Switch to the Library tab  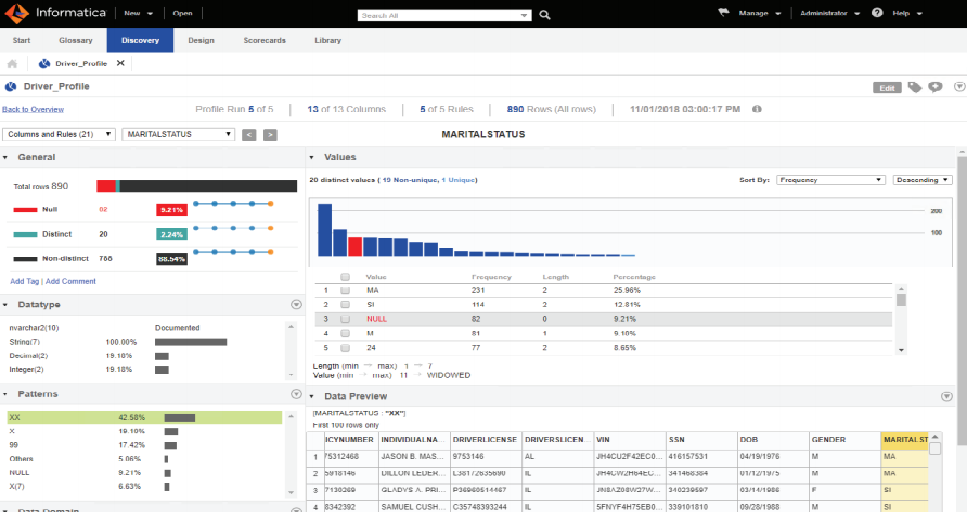pyautogui.click(x=327, y=40)
